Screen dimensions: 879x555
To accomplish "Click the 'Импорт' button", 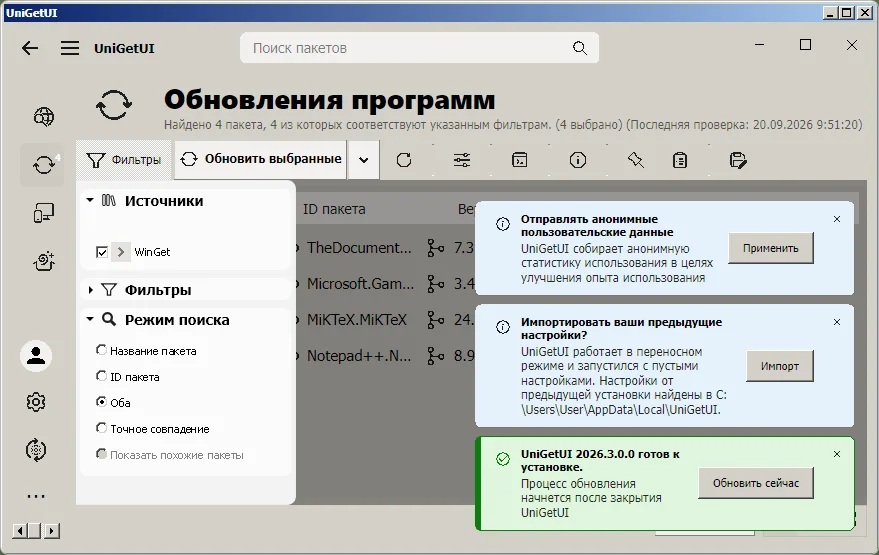I will tap(780, 366).
